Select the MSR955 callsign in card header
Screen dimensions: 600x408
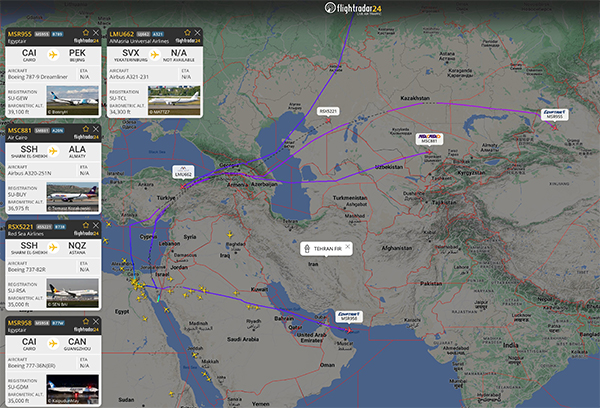point(20,34)
